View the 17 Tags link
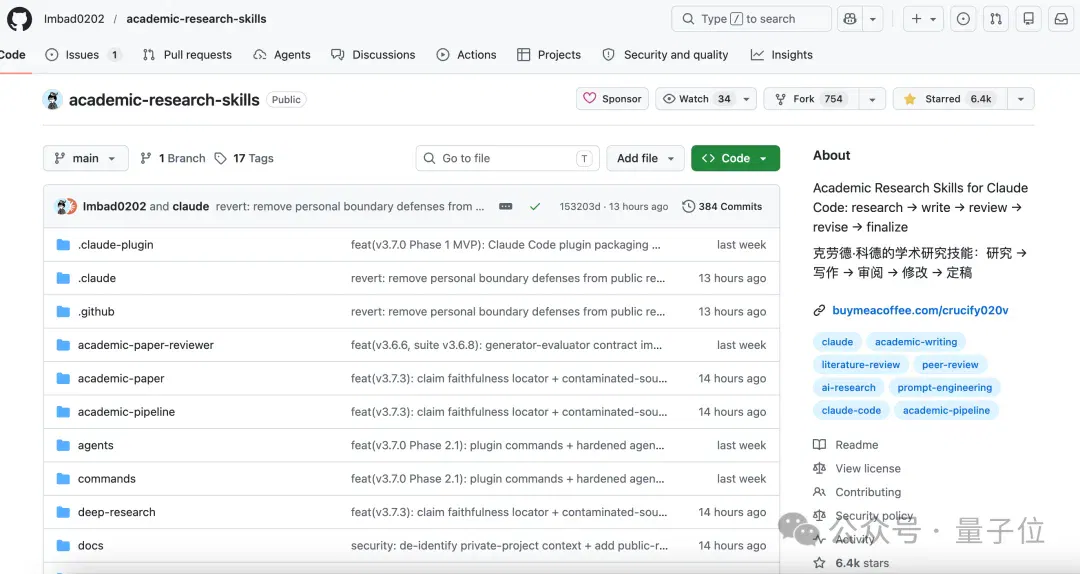Screen dimensions: 1080x574 [245, 158]
